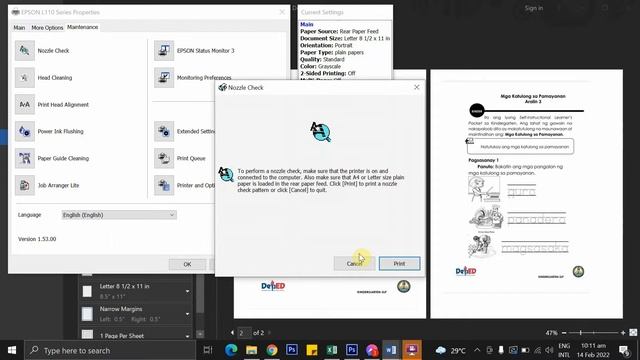
Task: Open EPSON Status Monitor 3
Action: coord(164,51)
